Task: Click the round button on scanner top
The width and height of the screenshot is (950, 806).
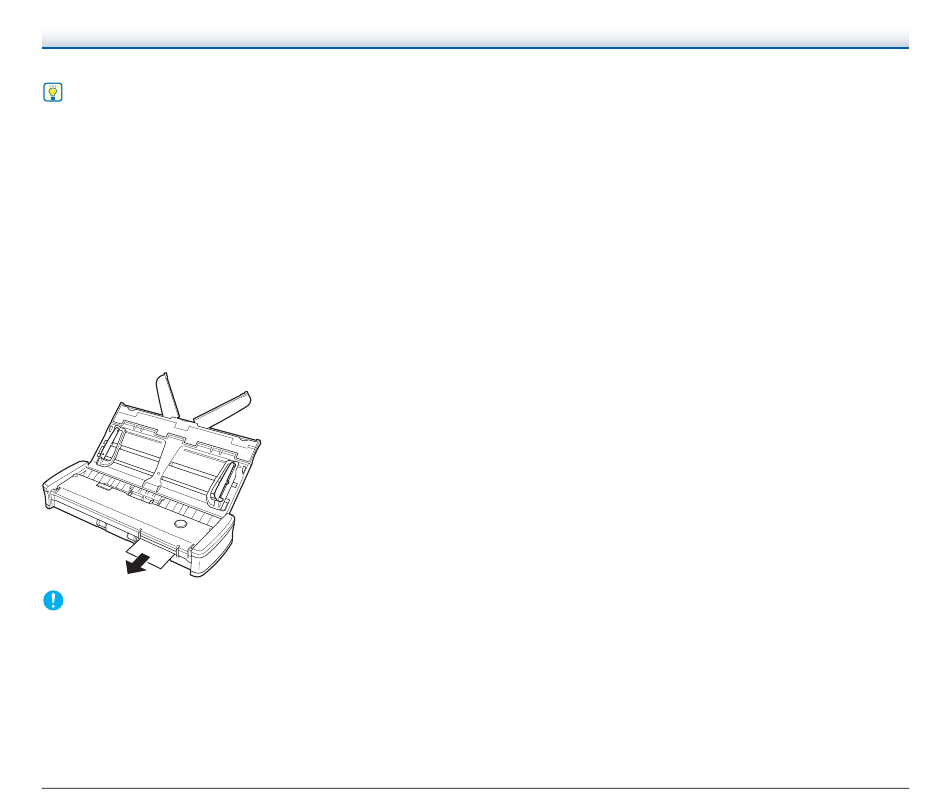Action: pyautogui.click(x=180, y=523)
